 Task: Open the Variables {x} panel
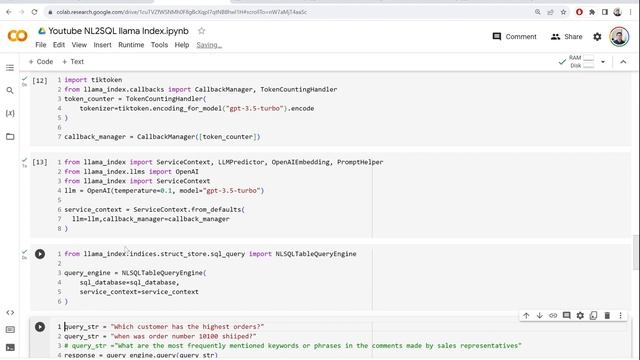point(10,113)
